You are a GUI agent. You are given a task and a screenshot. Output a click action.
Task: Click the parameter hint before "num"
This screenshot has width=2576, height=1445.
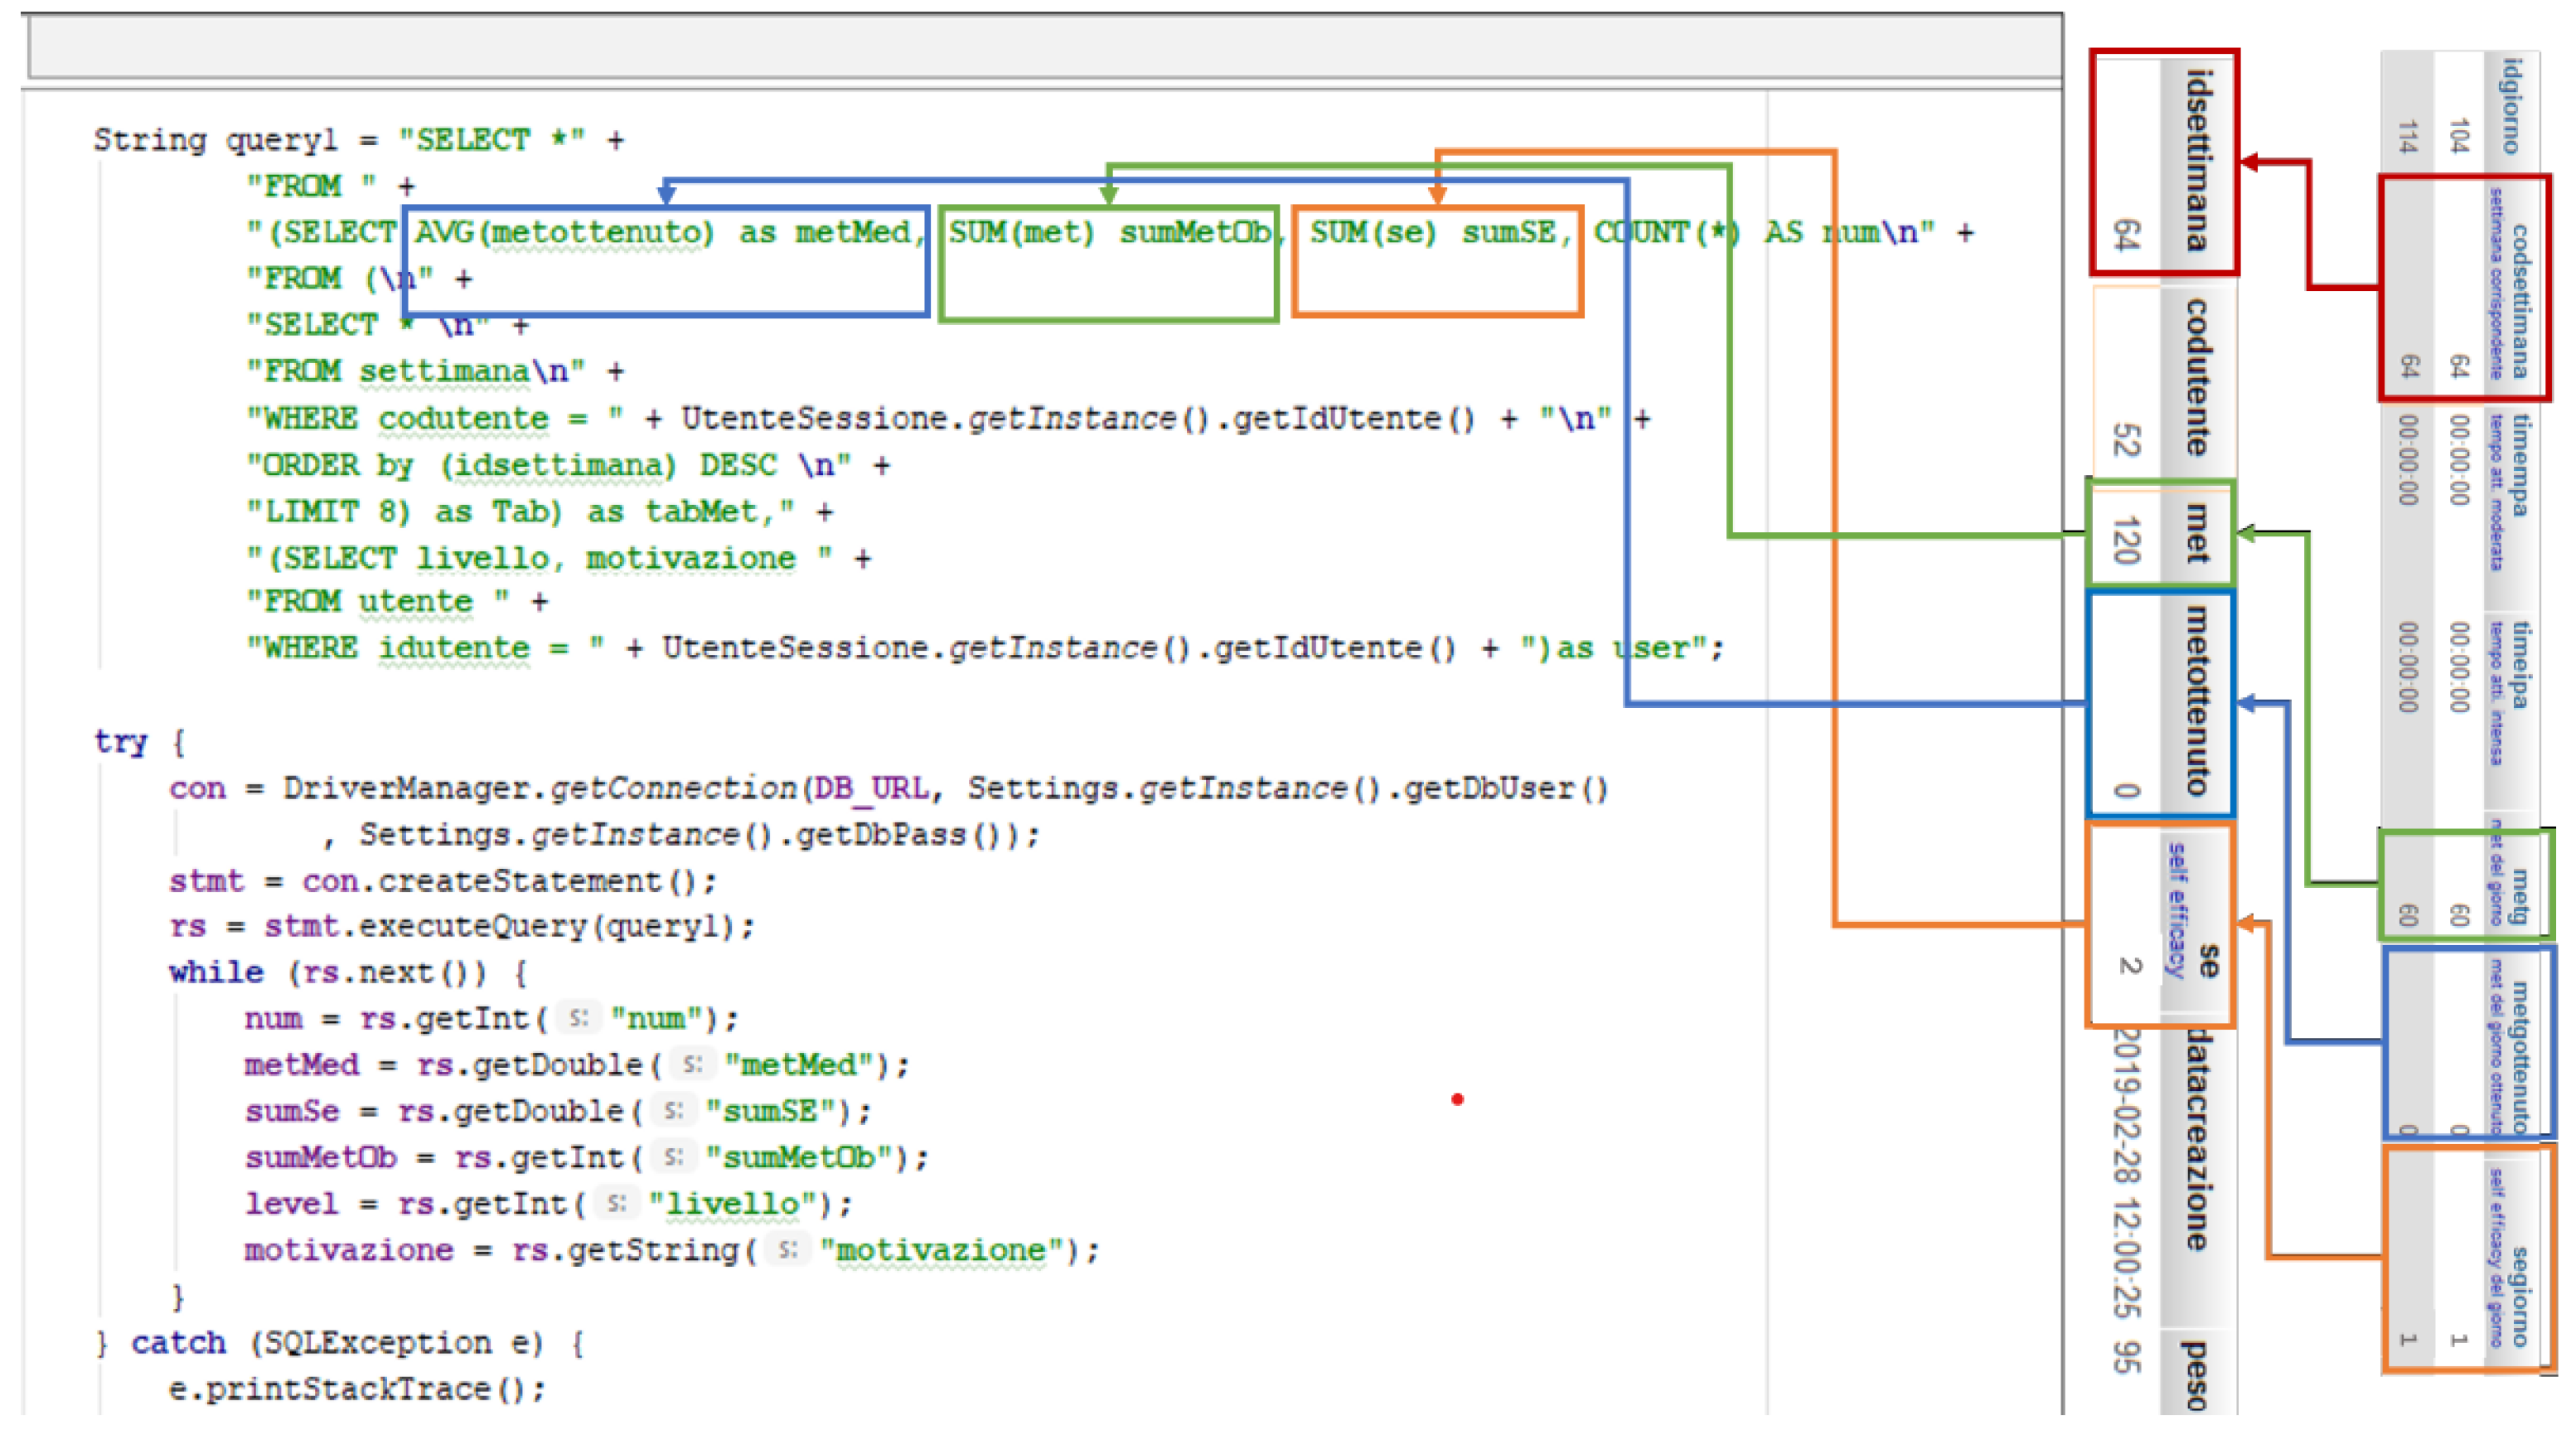click(x=579, y=1018)
